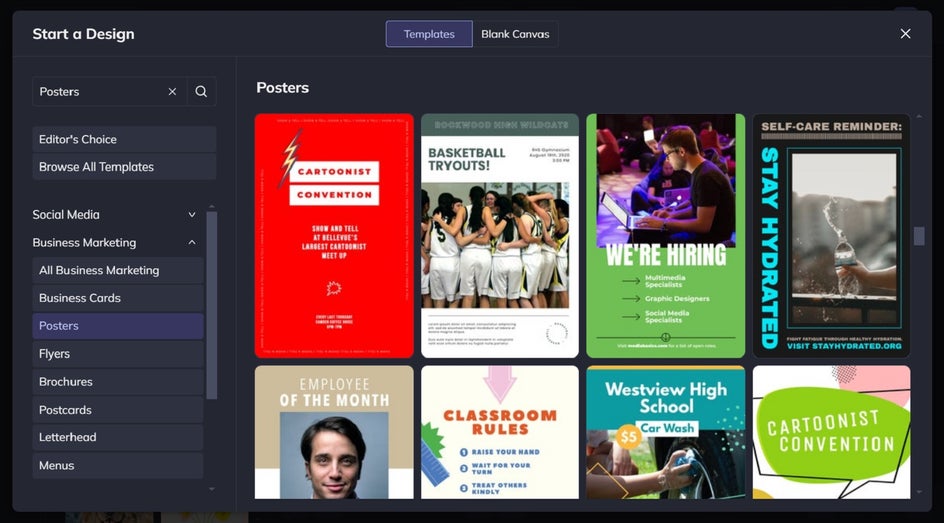Click the gallery scroll up arrow
Image resolution: width=944 pixels, height=523 pixels.
click(919, 116)
